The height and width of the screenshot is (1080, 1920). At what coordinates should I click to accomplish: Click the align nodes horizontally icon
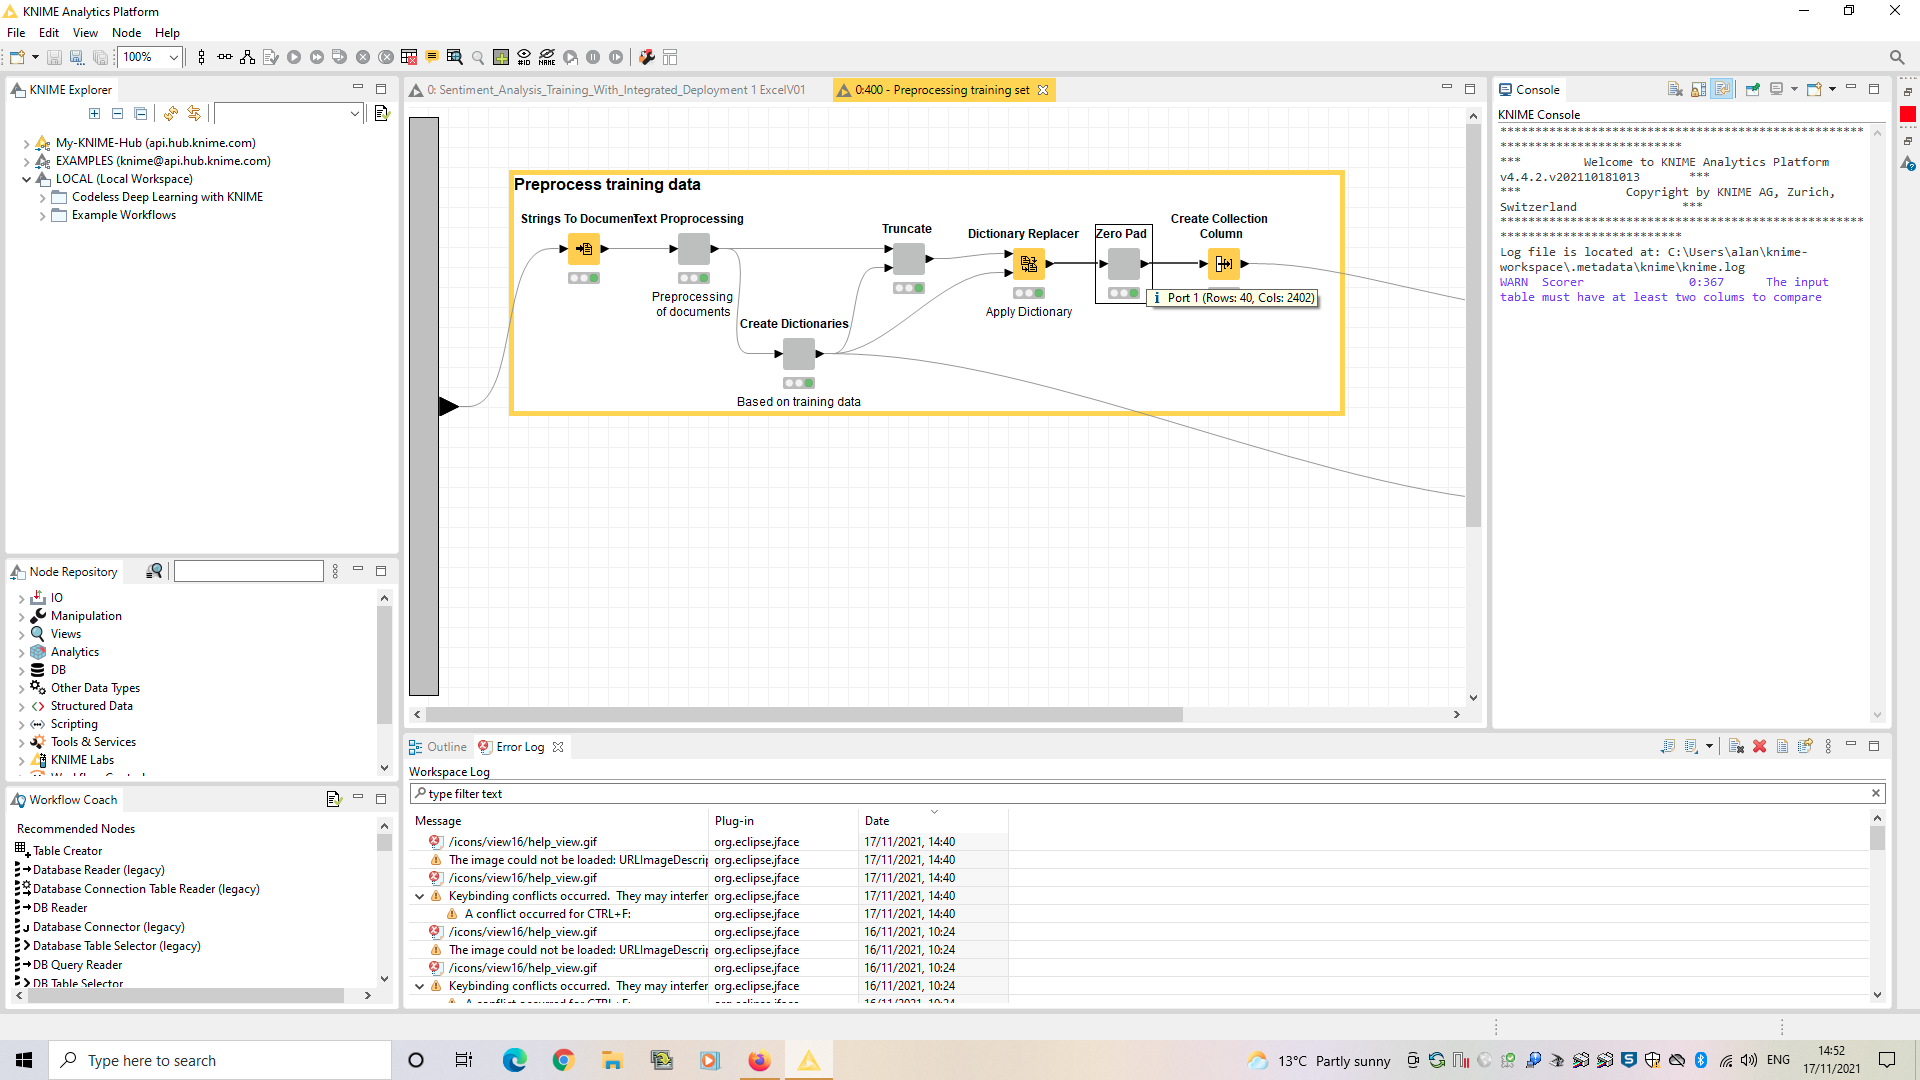tap(225, 57)
